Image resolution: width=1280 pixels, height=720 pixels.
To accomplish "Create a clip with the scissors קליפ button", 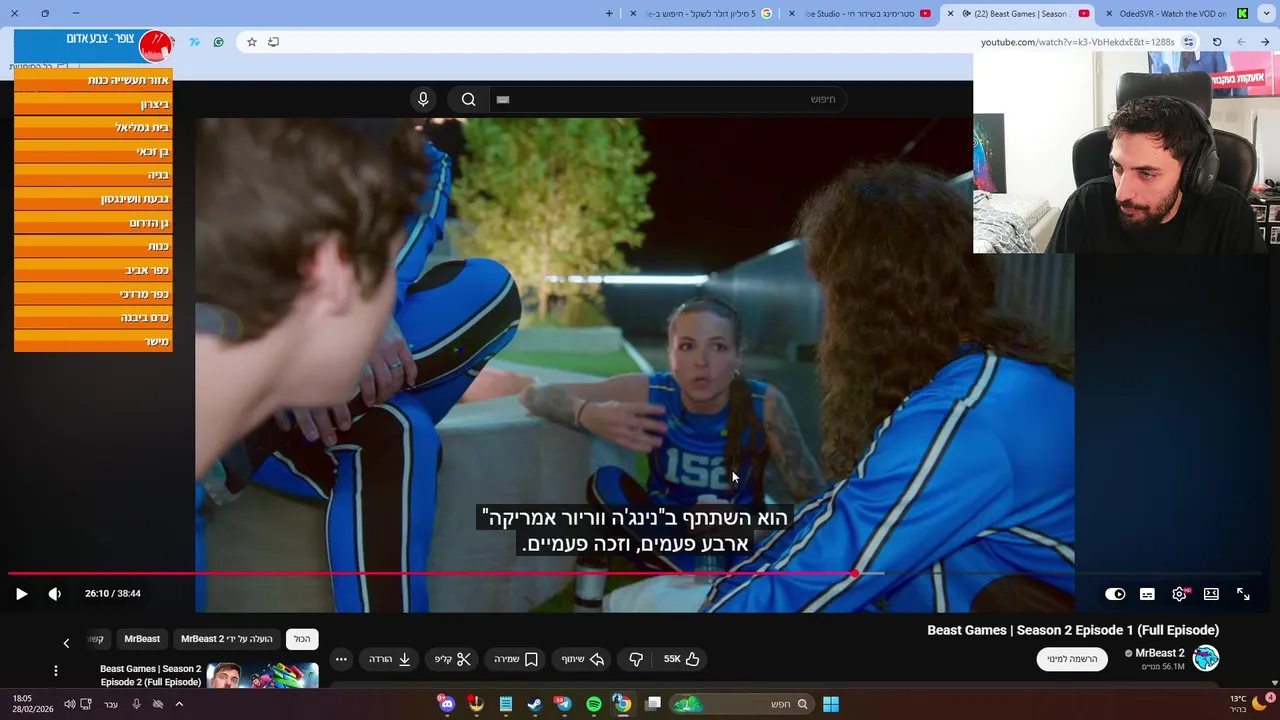I will click(x=452, y=659).
